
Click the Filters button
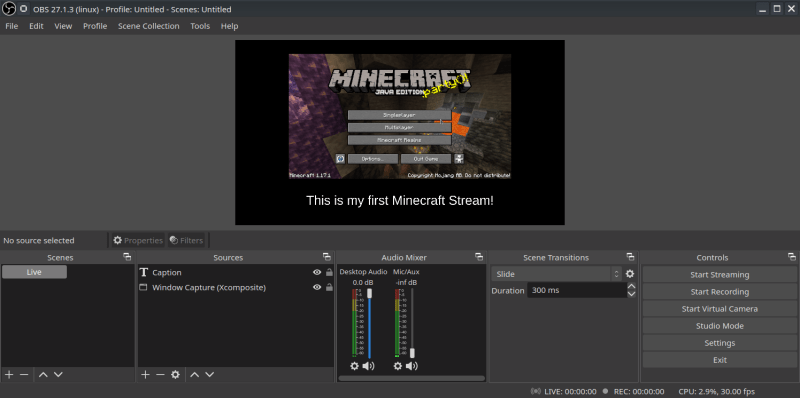(186, 240)
